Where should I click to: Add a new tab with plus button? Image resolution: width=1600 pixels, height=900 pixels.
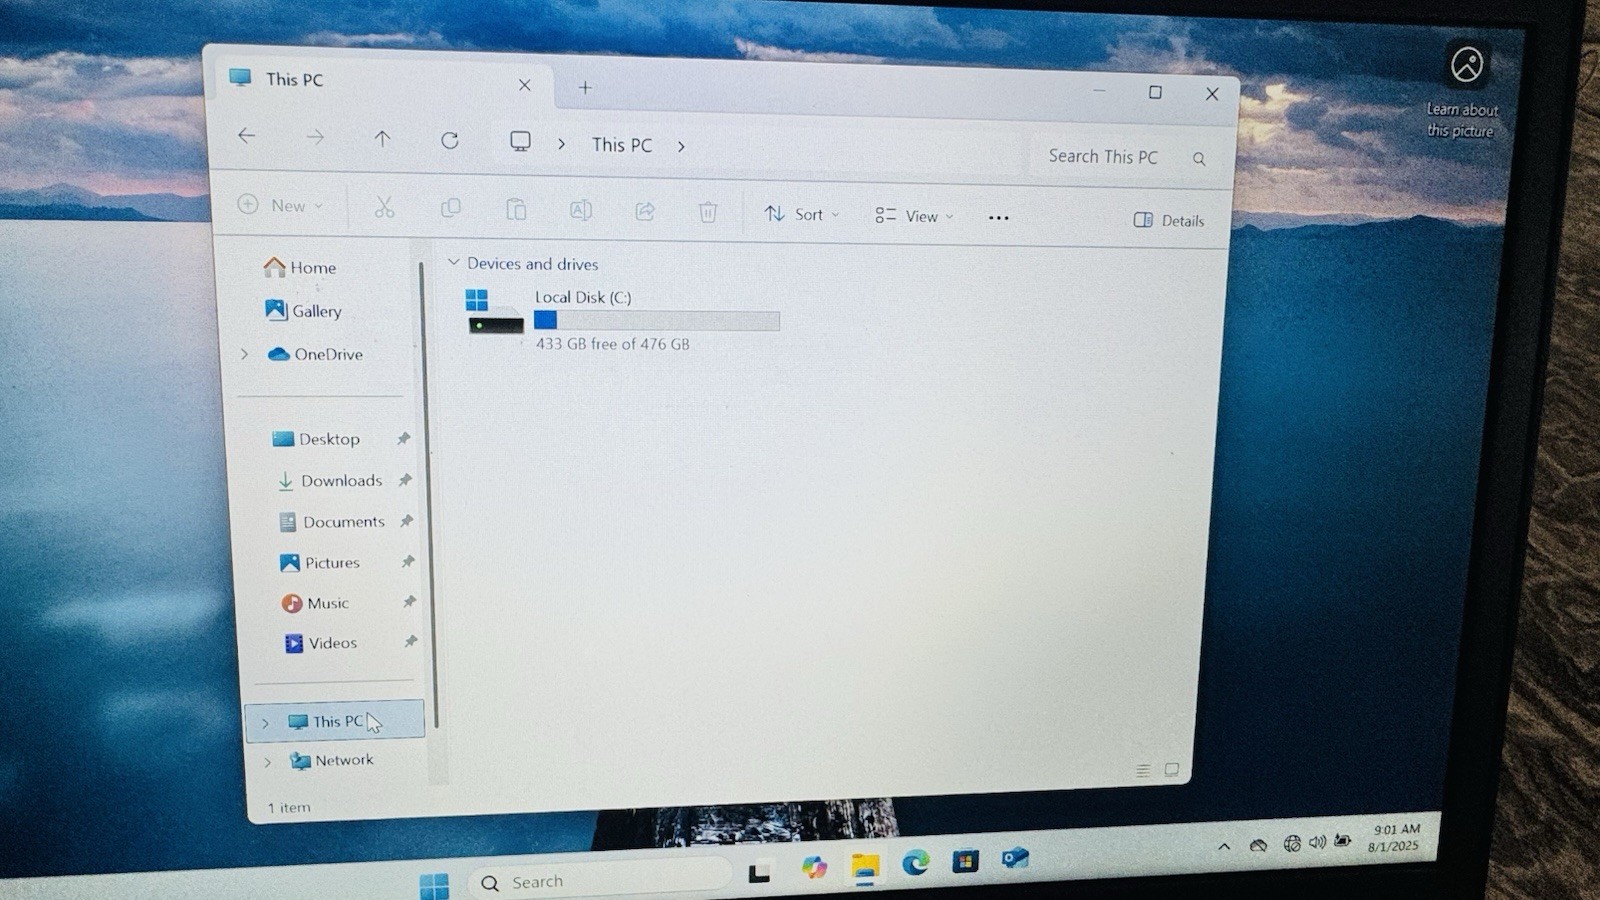(x=585, y=87)
